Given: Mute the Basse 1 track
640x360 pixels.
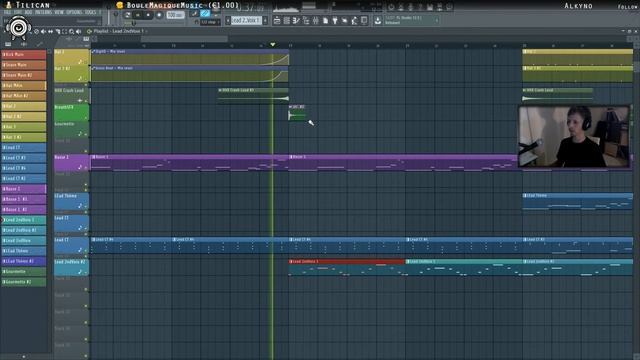Looking at the screenshot, I should pyautogui.click(x=86, y=168).
